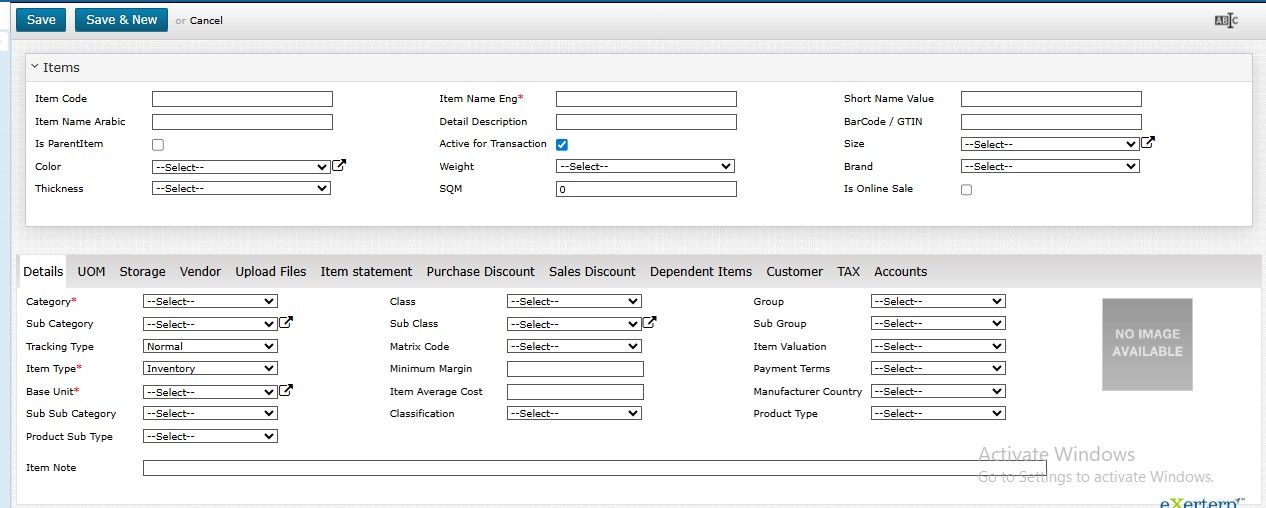Switch to the UOM tab
The height and width of the screenshot is (508, 1266).
click(x=91, y=272)
